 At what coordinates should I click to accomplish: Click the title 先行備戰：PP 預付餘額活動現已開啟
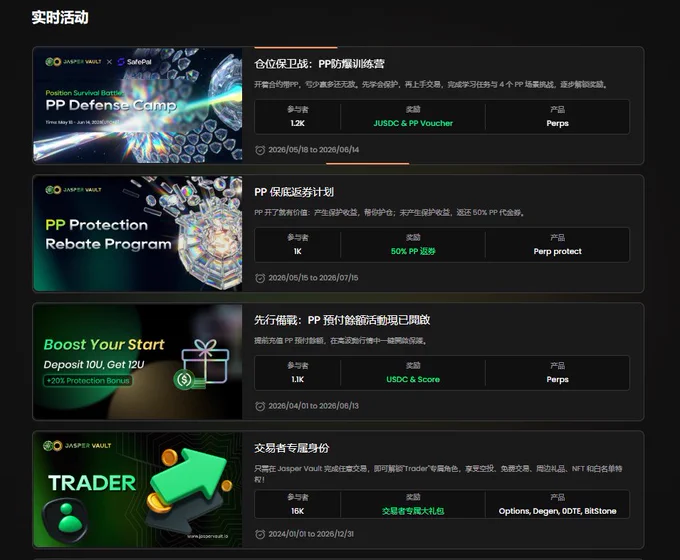coord(342,320)
